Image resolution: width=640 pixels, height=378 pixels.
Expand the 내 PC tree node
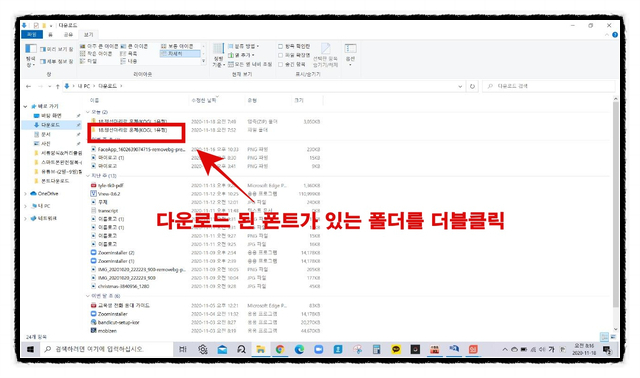25,206
